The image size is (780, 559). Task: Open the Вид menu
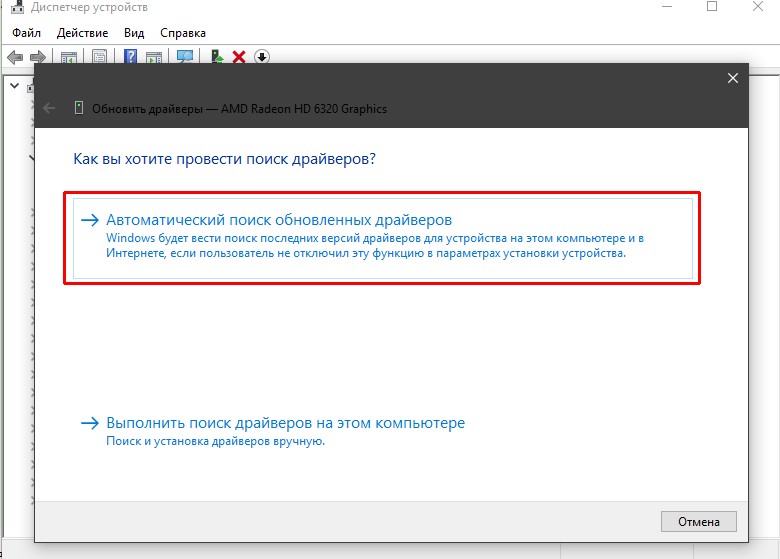134,33
